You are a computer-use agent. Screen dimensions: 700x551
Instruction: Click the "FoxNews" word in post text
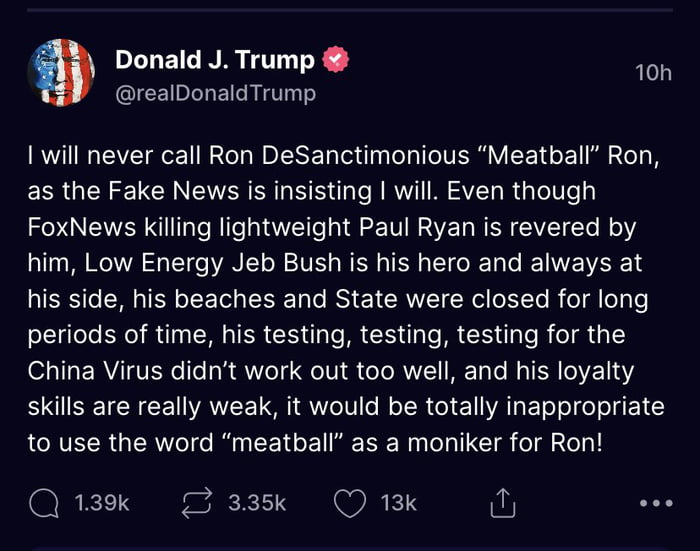[81, 227]
